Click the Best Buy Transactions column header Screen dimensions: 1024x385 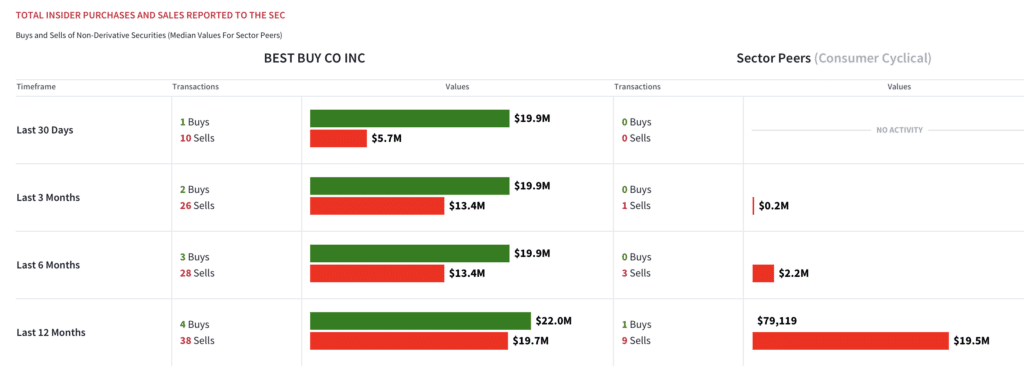[x=195, y=86]
